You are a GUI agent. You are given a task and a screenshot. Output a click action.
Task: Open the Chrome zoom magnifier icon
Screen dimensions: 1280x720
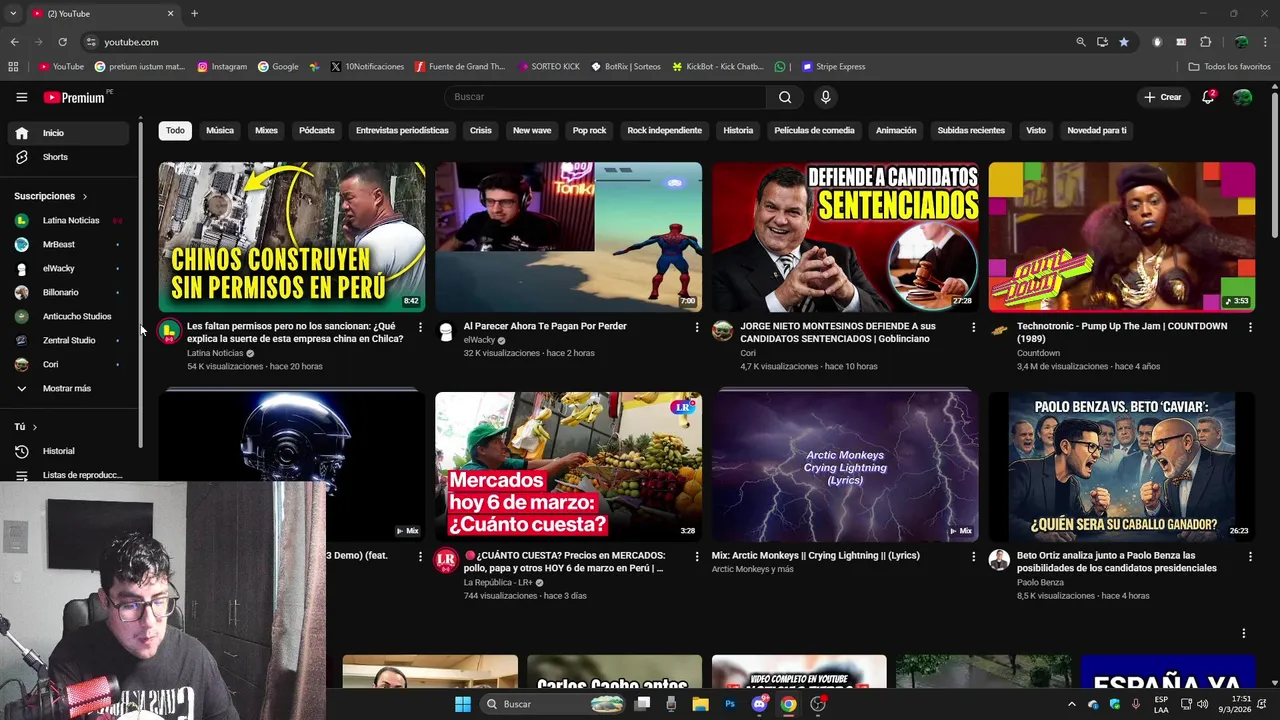1081,42
